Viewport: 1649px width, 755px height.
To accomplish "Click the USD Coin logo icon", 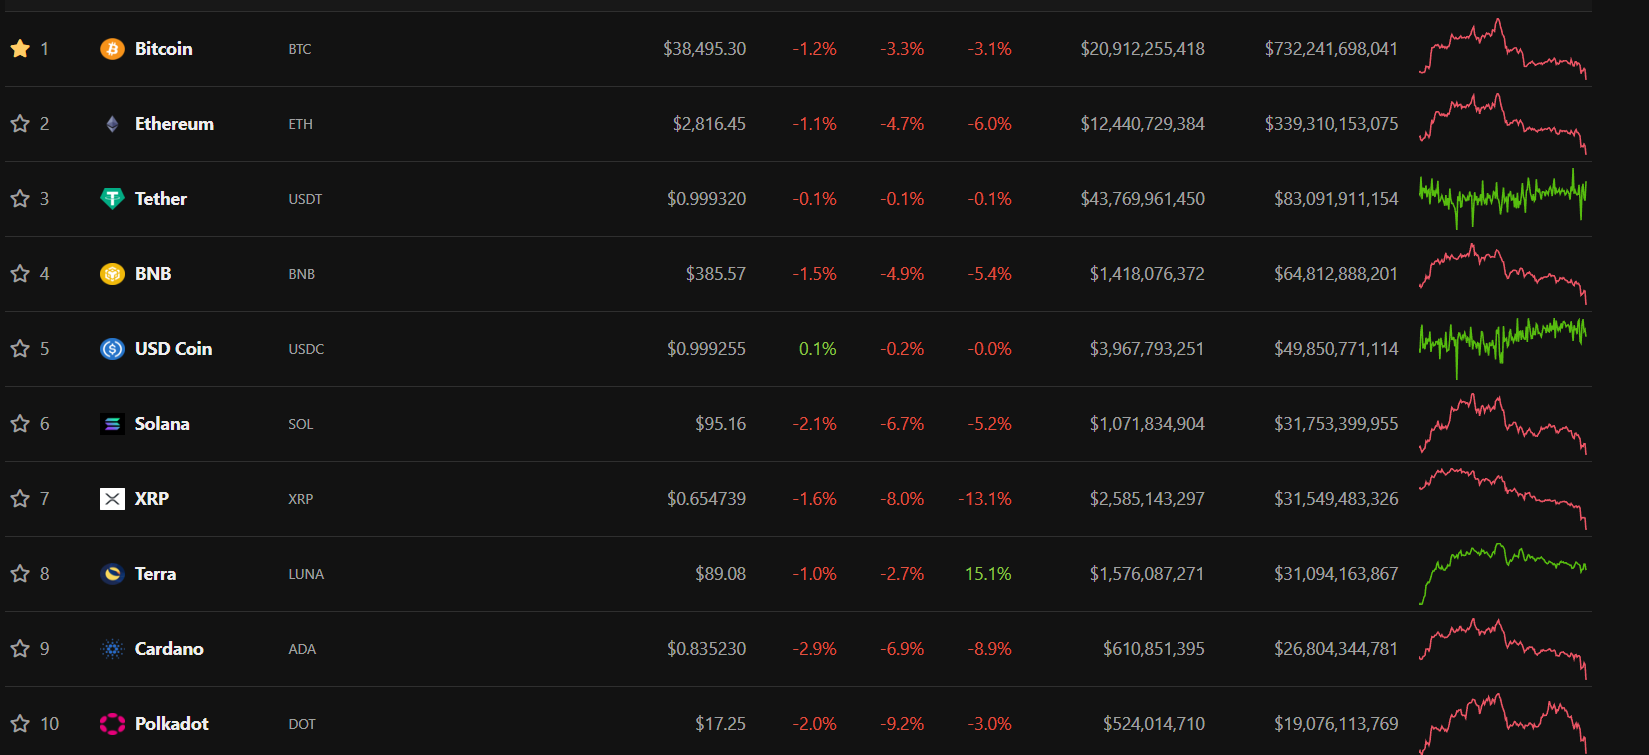I will [x=112, y=349].
